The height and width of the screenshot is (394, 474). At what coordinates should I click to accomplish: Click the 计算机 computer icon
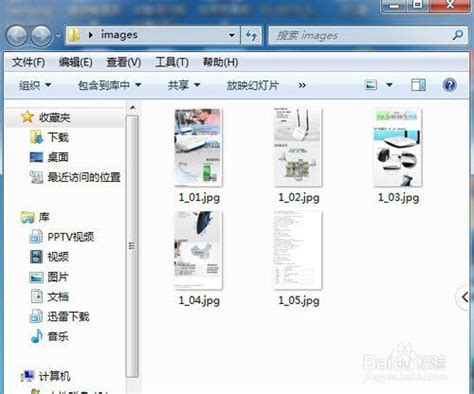pos(27,376)
